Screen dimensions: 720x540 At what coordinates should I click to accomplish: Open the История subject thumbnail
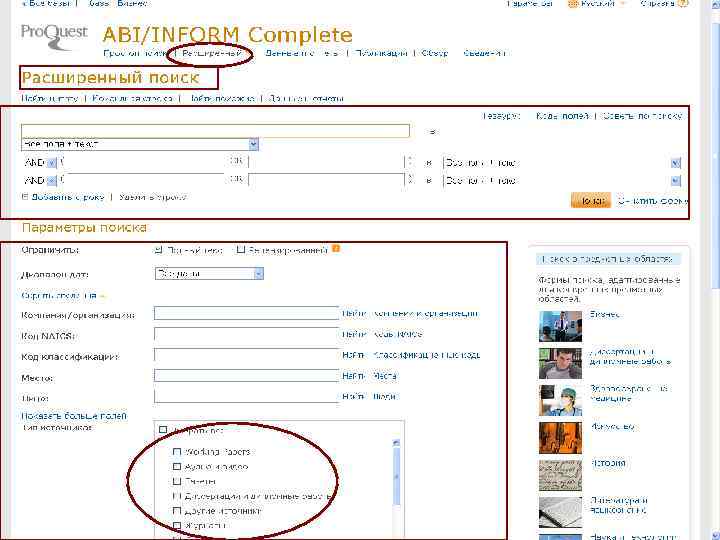click(x=560, y=475)
